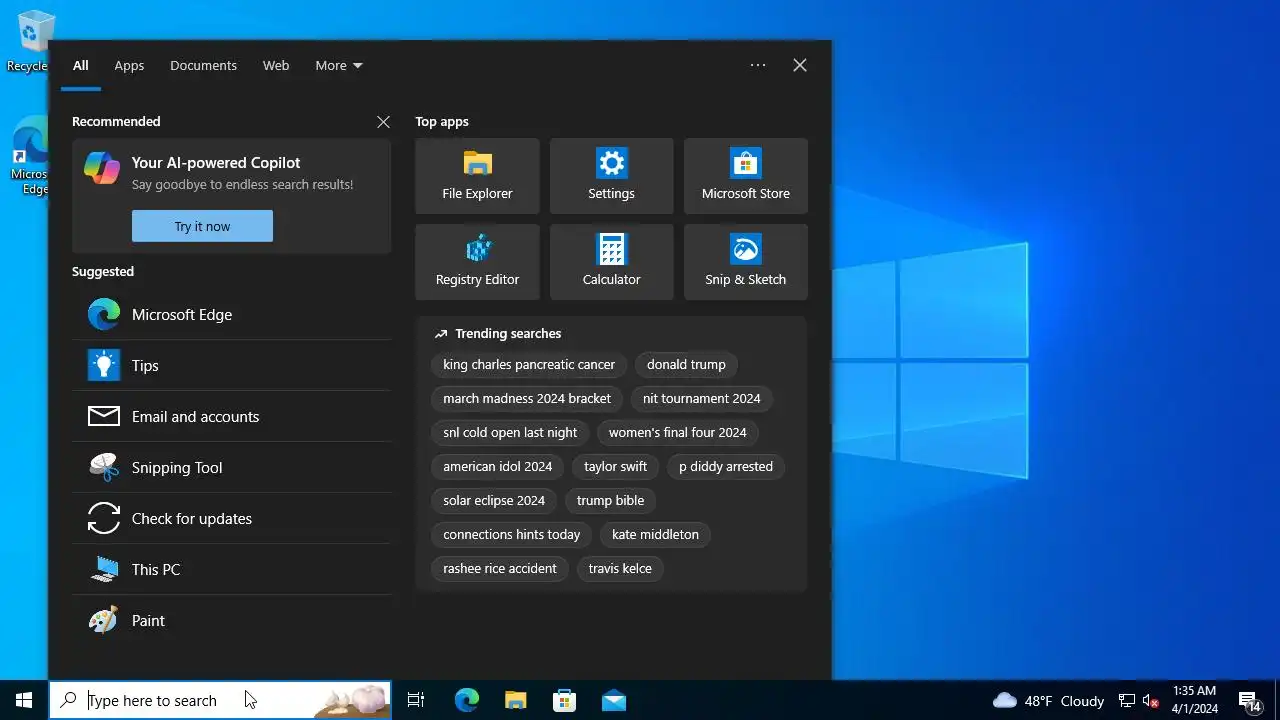Open Task View on the taskbar
Viewport: 1280px width, 720px height.
pyautogui.click(x=416, y=700)
